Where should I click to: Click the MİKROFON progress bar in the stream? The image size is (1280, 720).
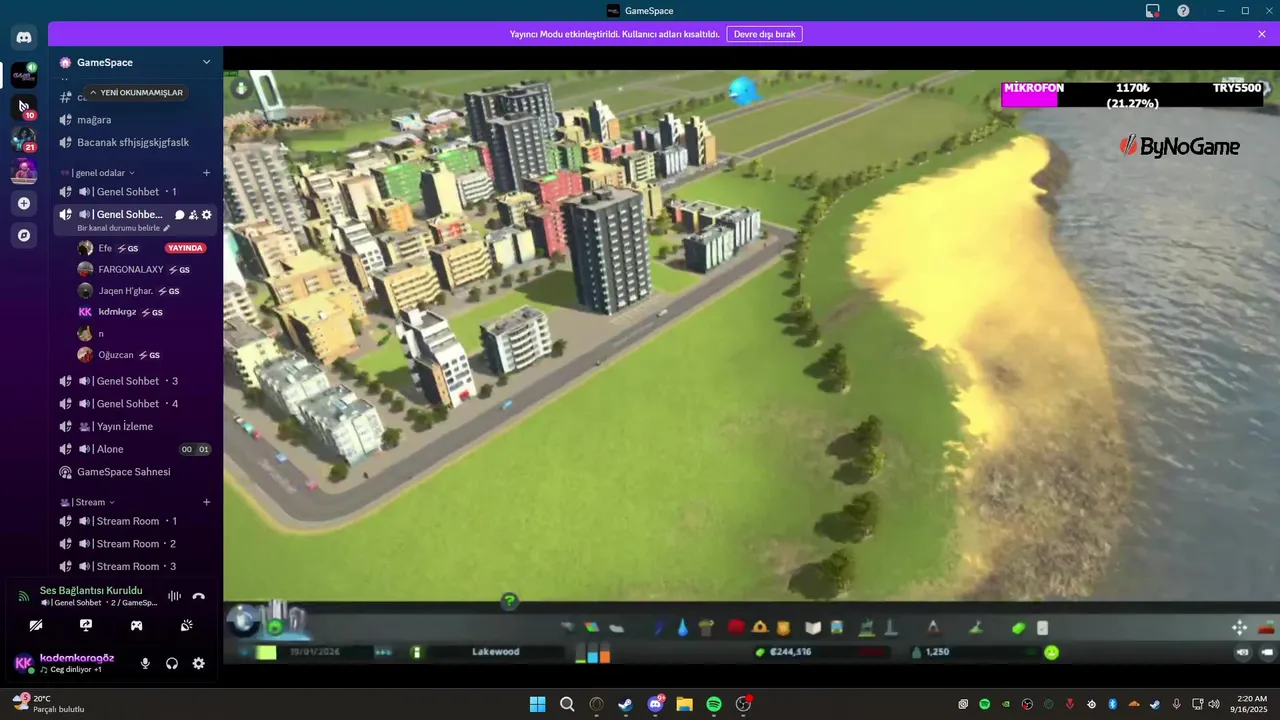point(1133,95)
